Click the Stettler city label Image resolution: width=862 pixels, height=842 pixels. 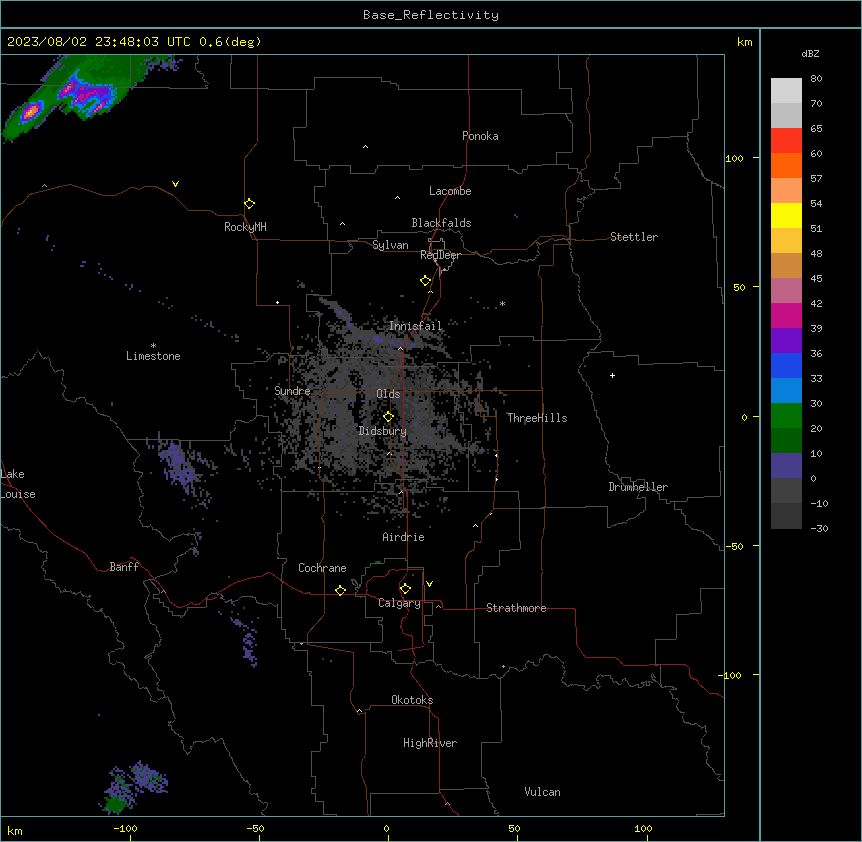634,237
